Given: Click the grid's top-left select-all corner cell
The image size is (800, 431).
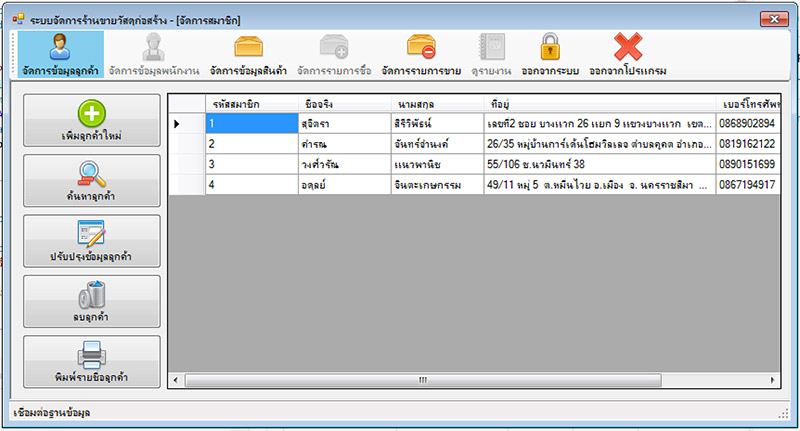Looking at the screenshot, I should pos(186,103).
